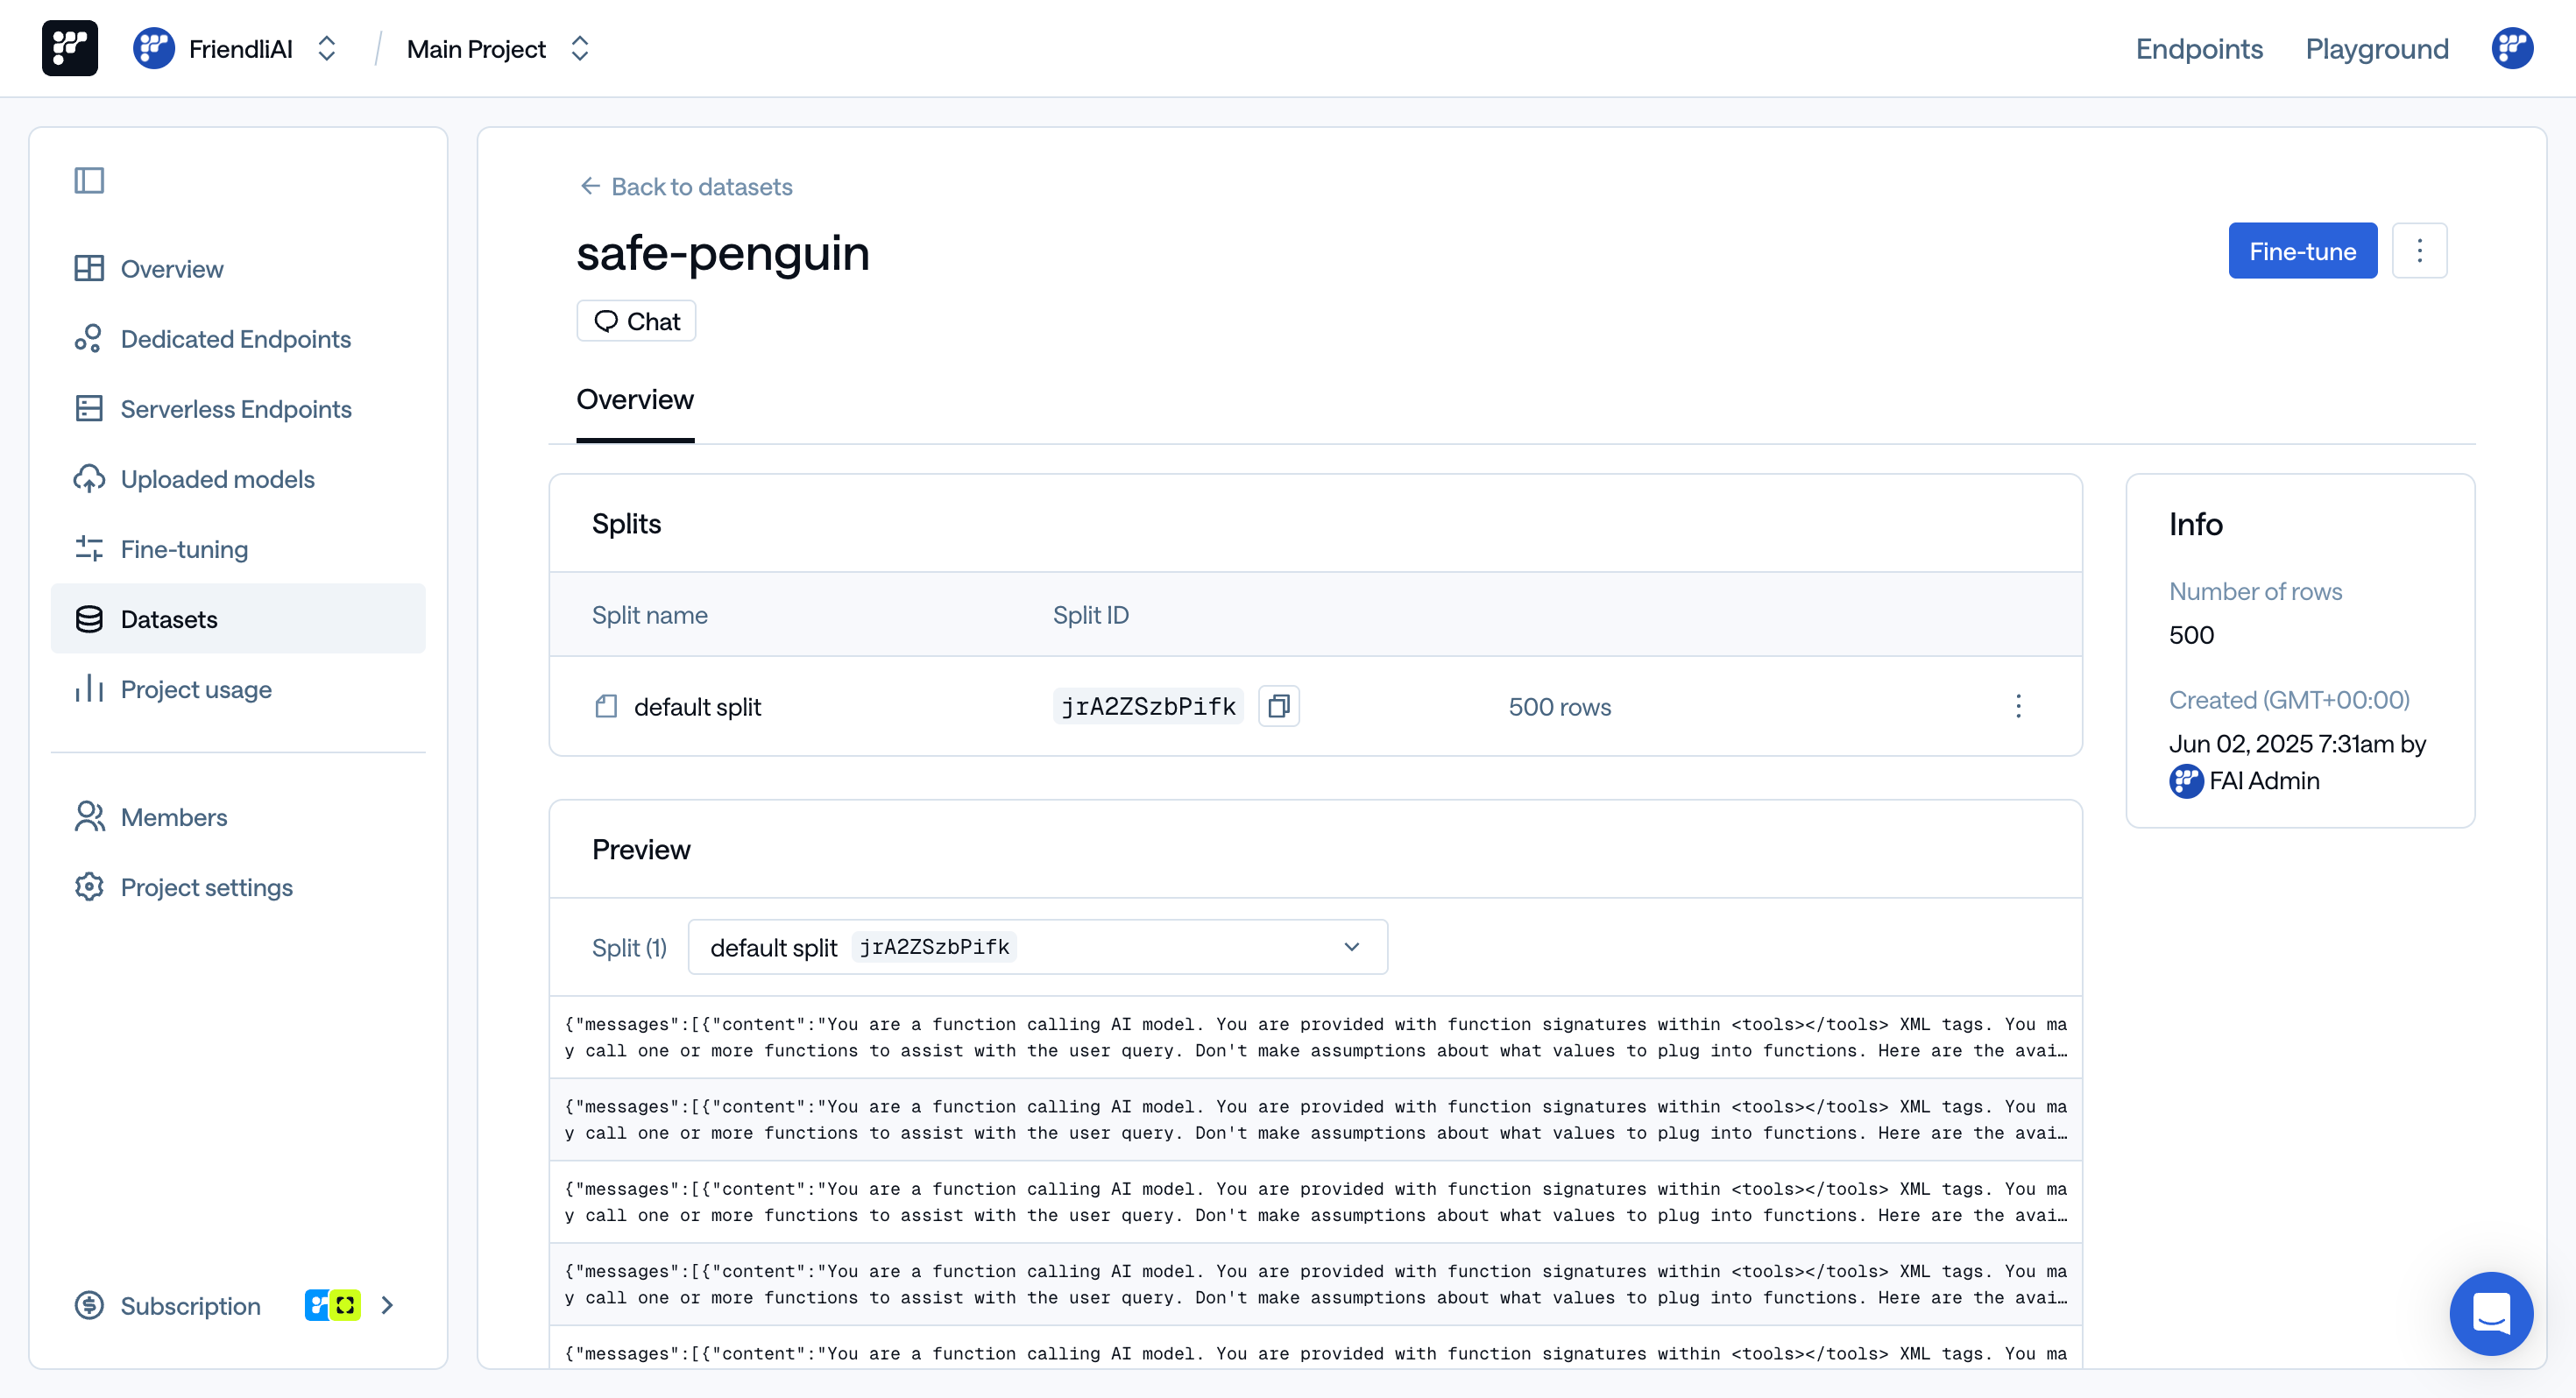Open Serverless Endpoints from sidebar
Screen dimensions: 2576x1398
(236, 408)
